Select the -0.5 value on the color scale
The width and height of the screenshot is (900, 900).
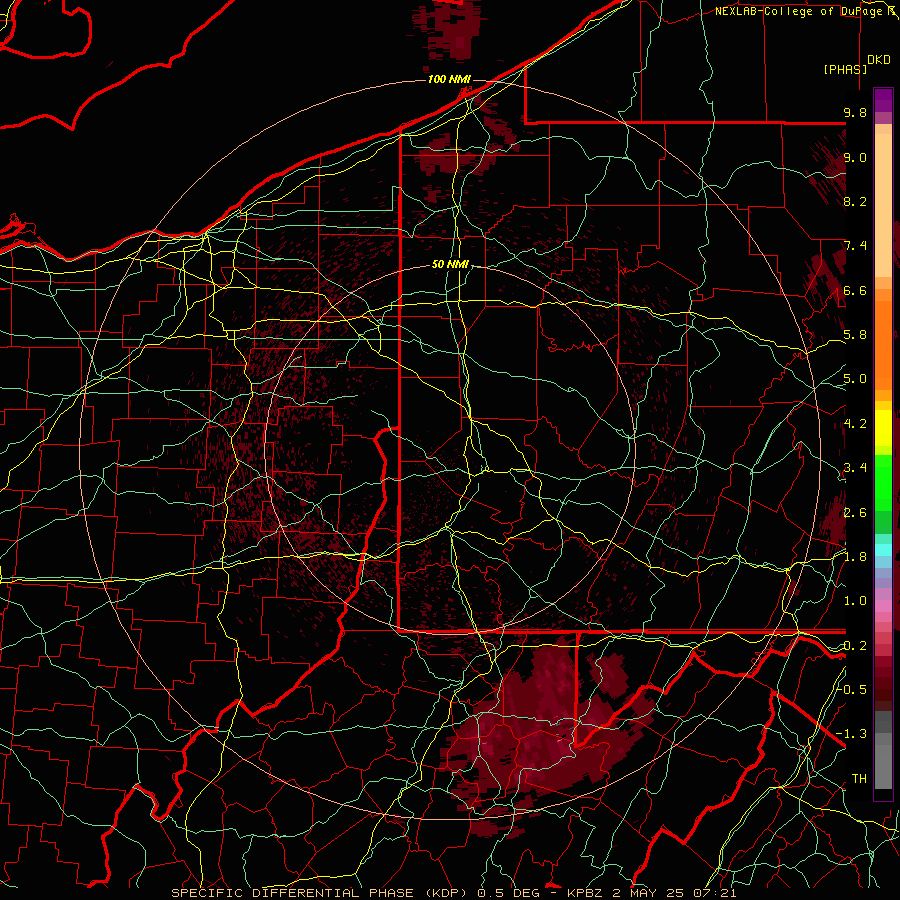point(852,689)
